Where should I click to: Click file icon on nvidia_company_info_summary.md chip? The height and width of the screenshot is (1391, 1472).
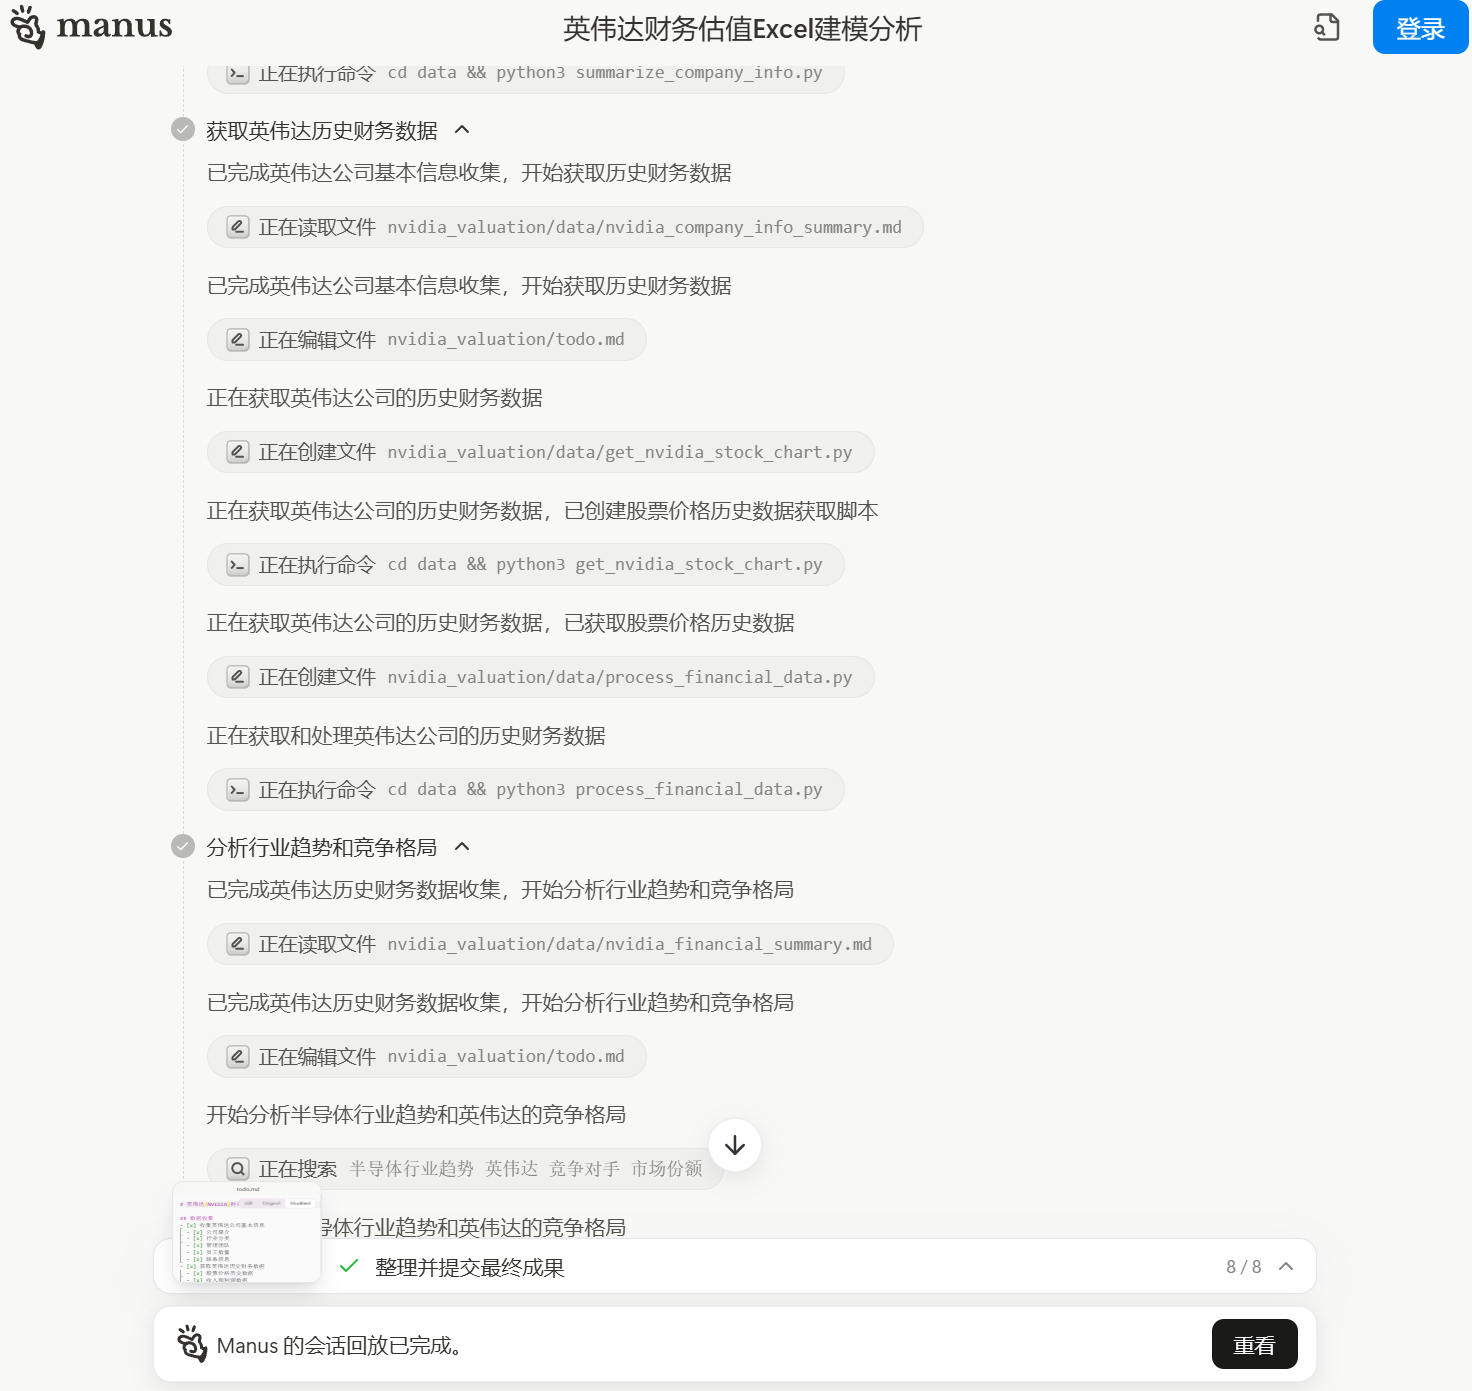coord(238,227)
